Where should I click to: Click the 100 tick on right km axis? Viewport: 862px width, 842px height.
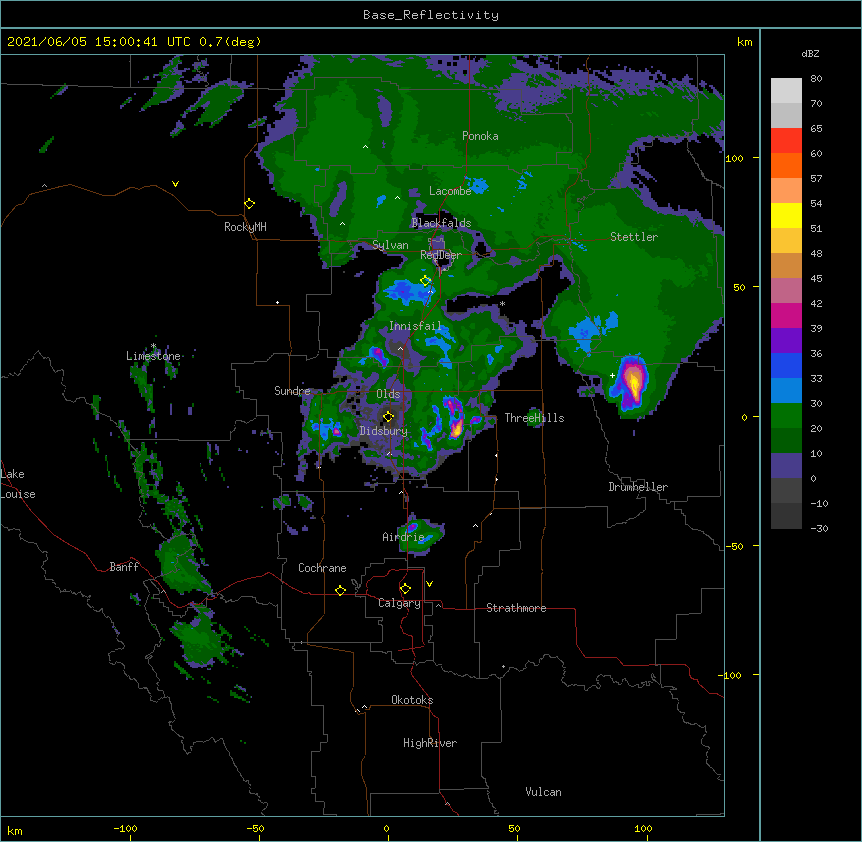[734, 158]
